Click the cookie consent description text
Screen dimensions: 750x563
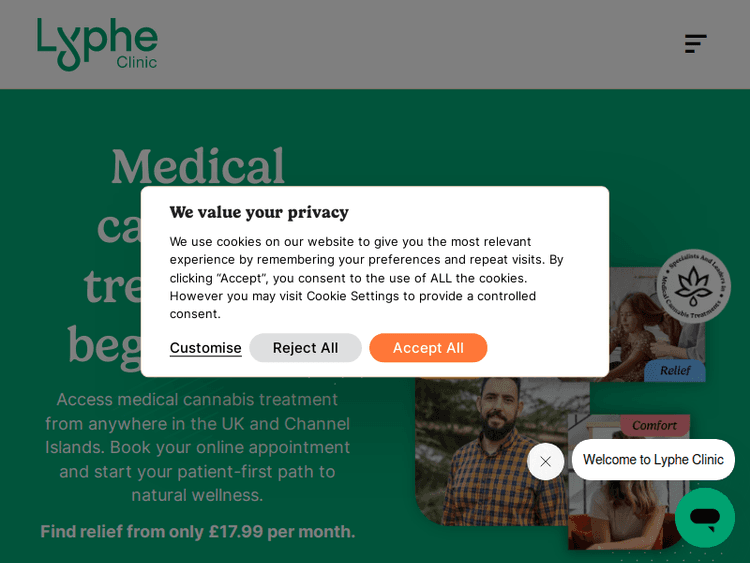[366, 277]
